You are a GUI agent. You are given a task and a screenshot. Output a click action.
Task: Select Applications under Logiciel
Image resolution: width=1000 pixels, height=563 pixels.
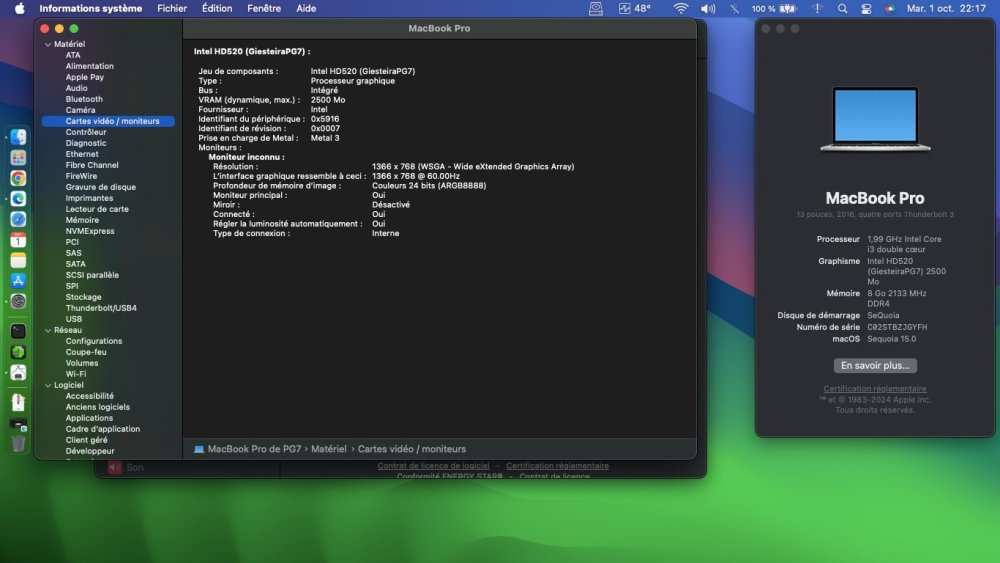pyautogui.click(x=89, y=418)
